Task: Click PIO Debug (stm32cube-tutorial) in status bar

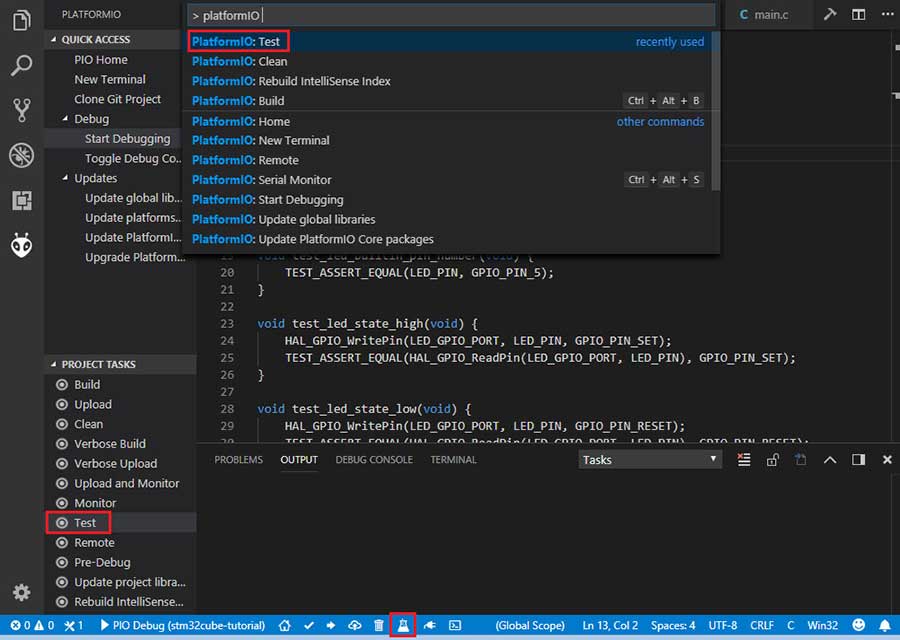Action: click(183, 625)
